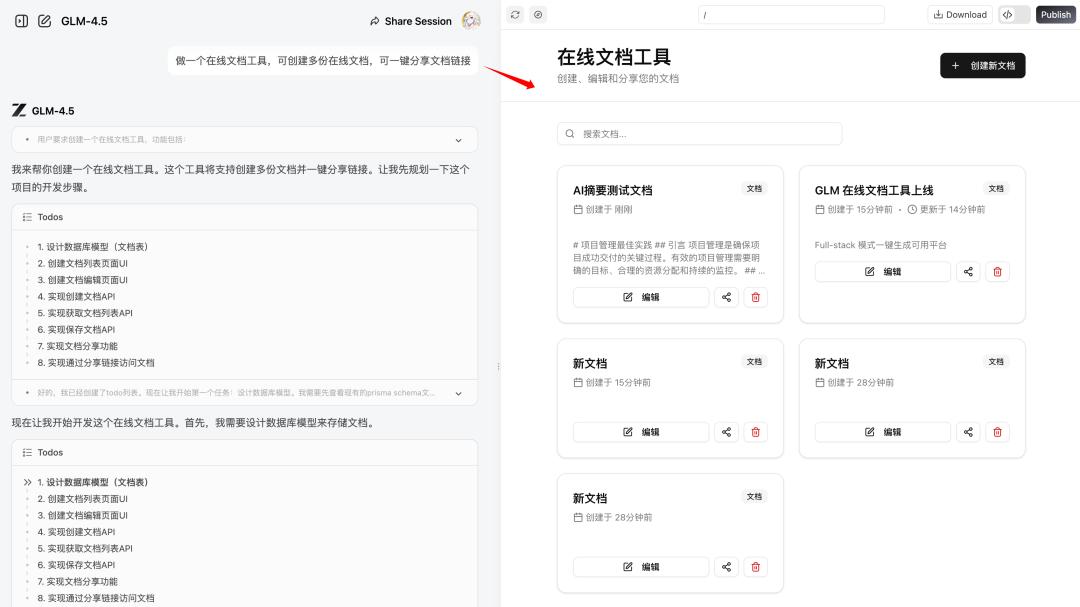The width and height of the screenshot is (1080, 607).
Task: Open the sidebar panel toggle icon
Action: [21, 21]
